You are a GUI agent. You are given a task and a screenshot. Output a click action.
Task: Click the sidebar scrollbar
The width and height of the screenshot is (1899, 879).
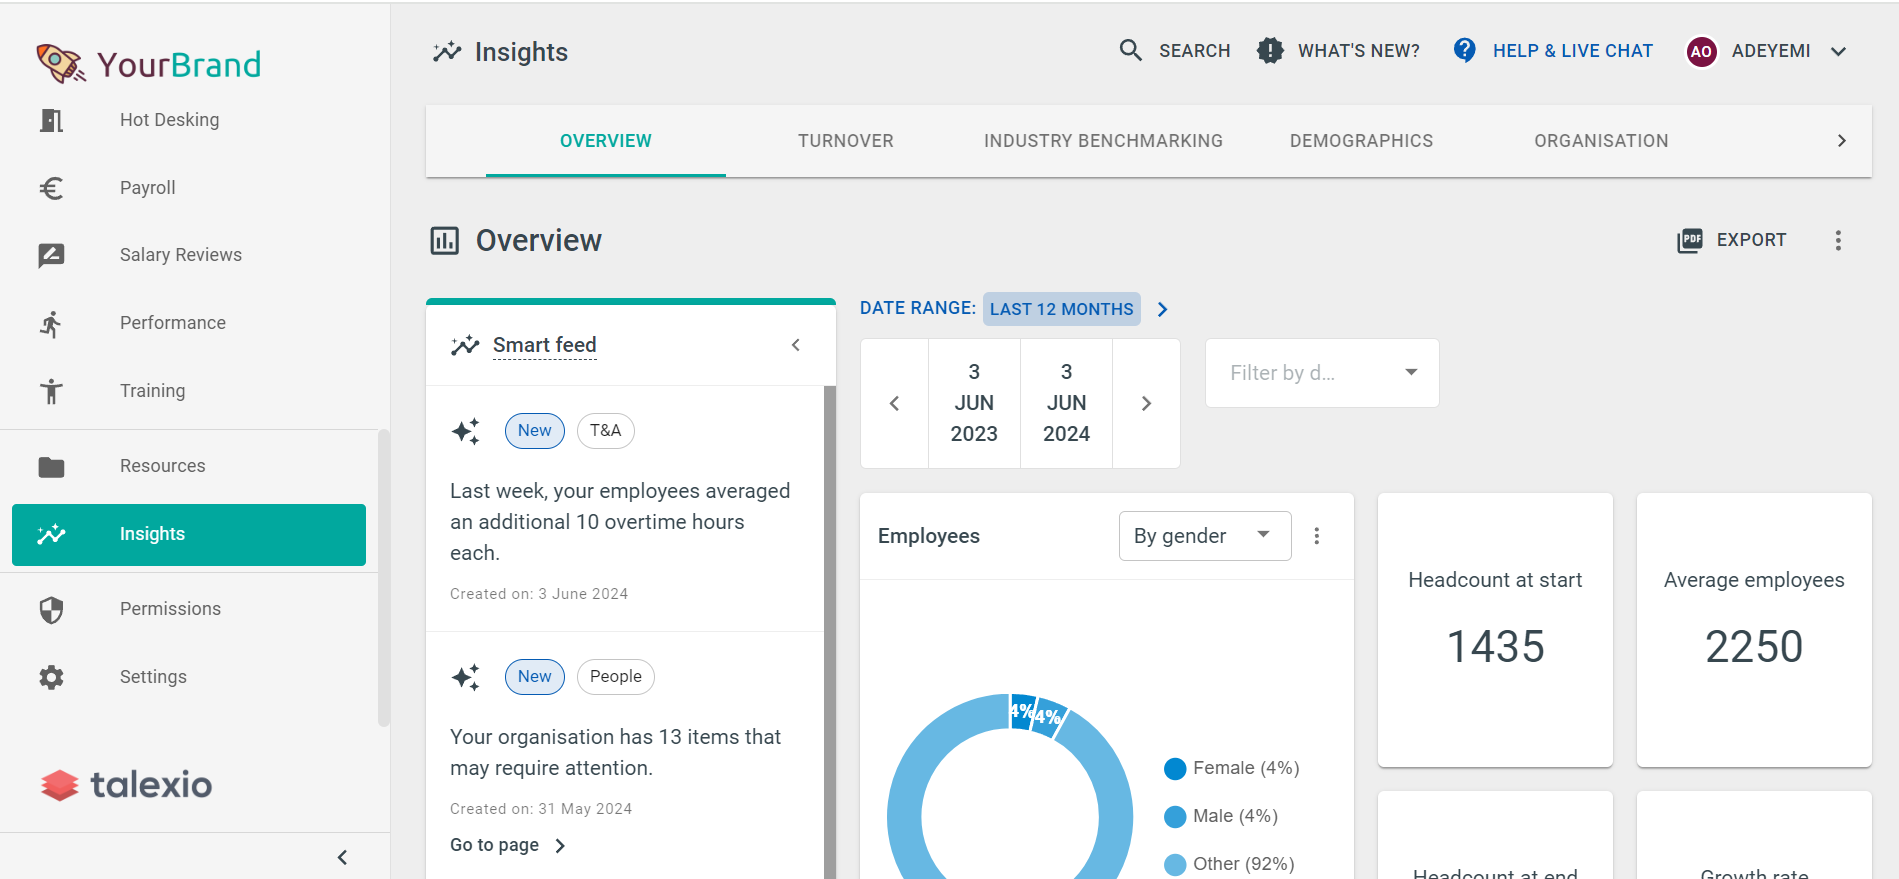(x=384, y=578)
